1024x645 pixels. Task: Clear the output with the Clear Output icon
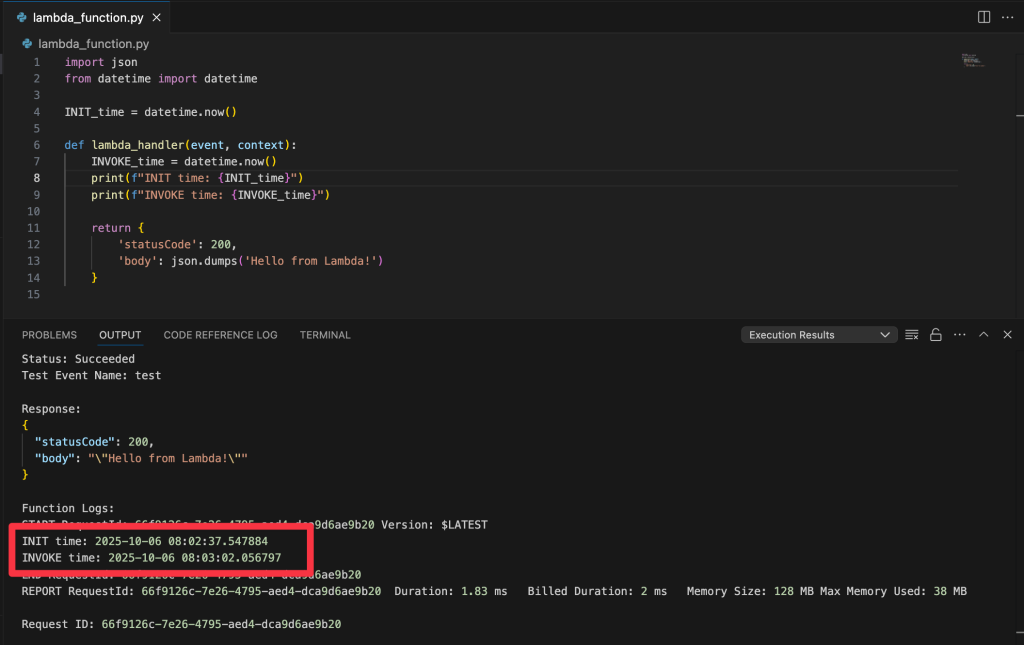[x=912, y=335]
